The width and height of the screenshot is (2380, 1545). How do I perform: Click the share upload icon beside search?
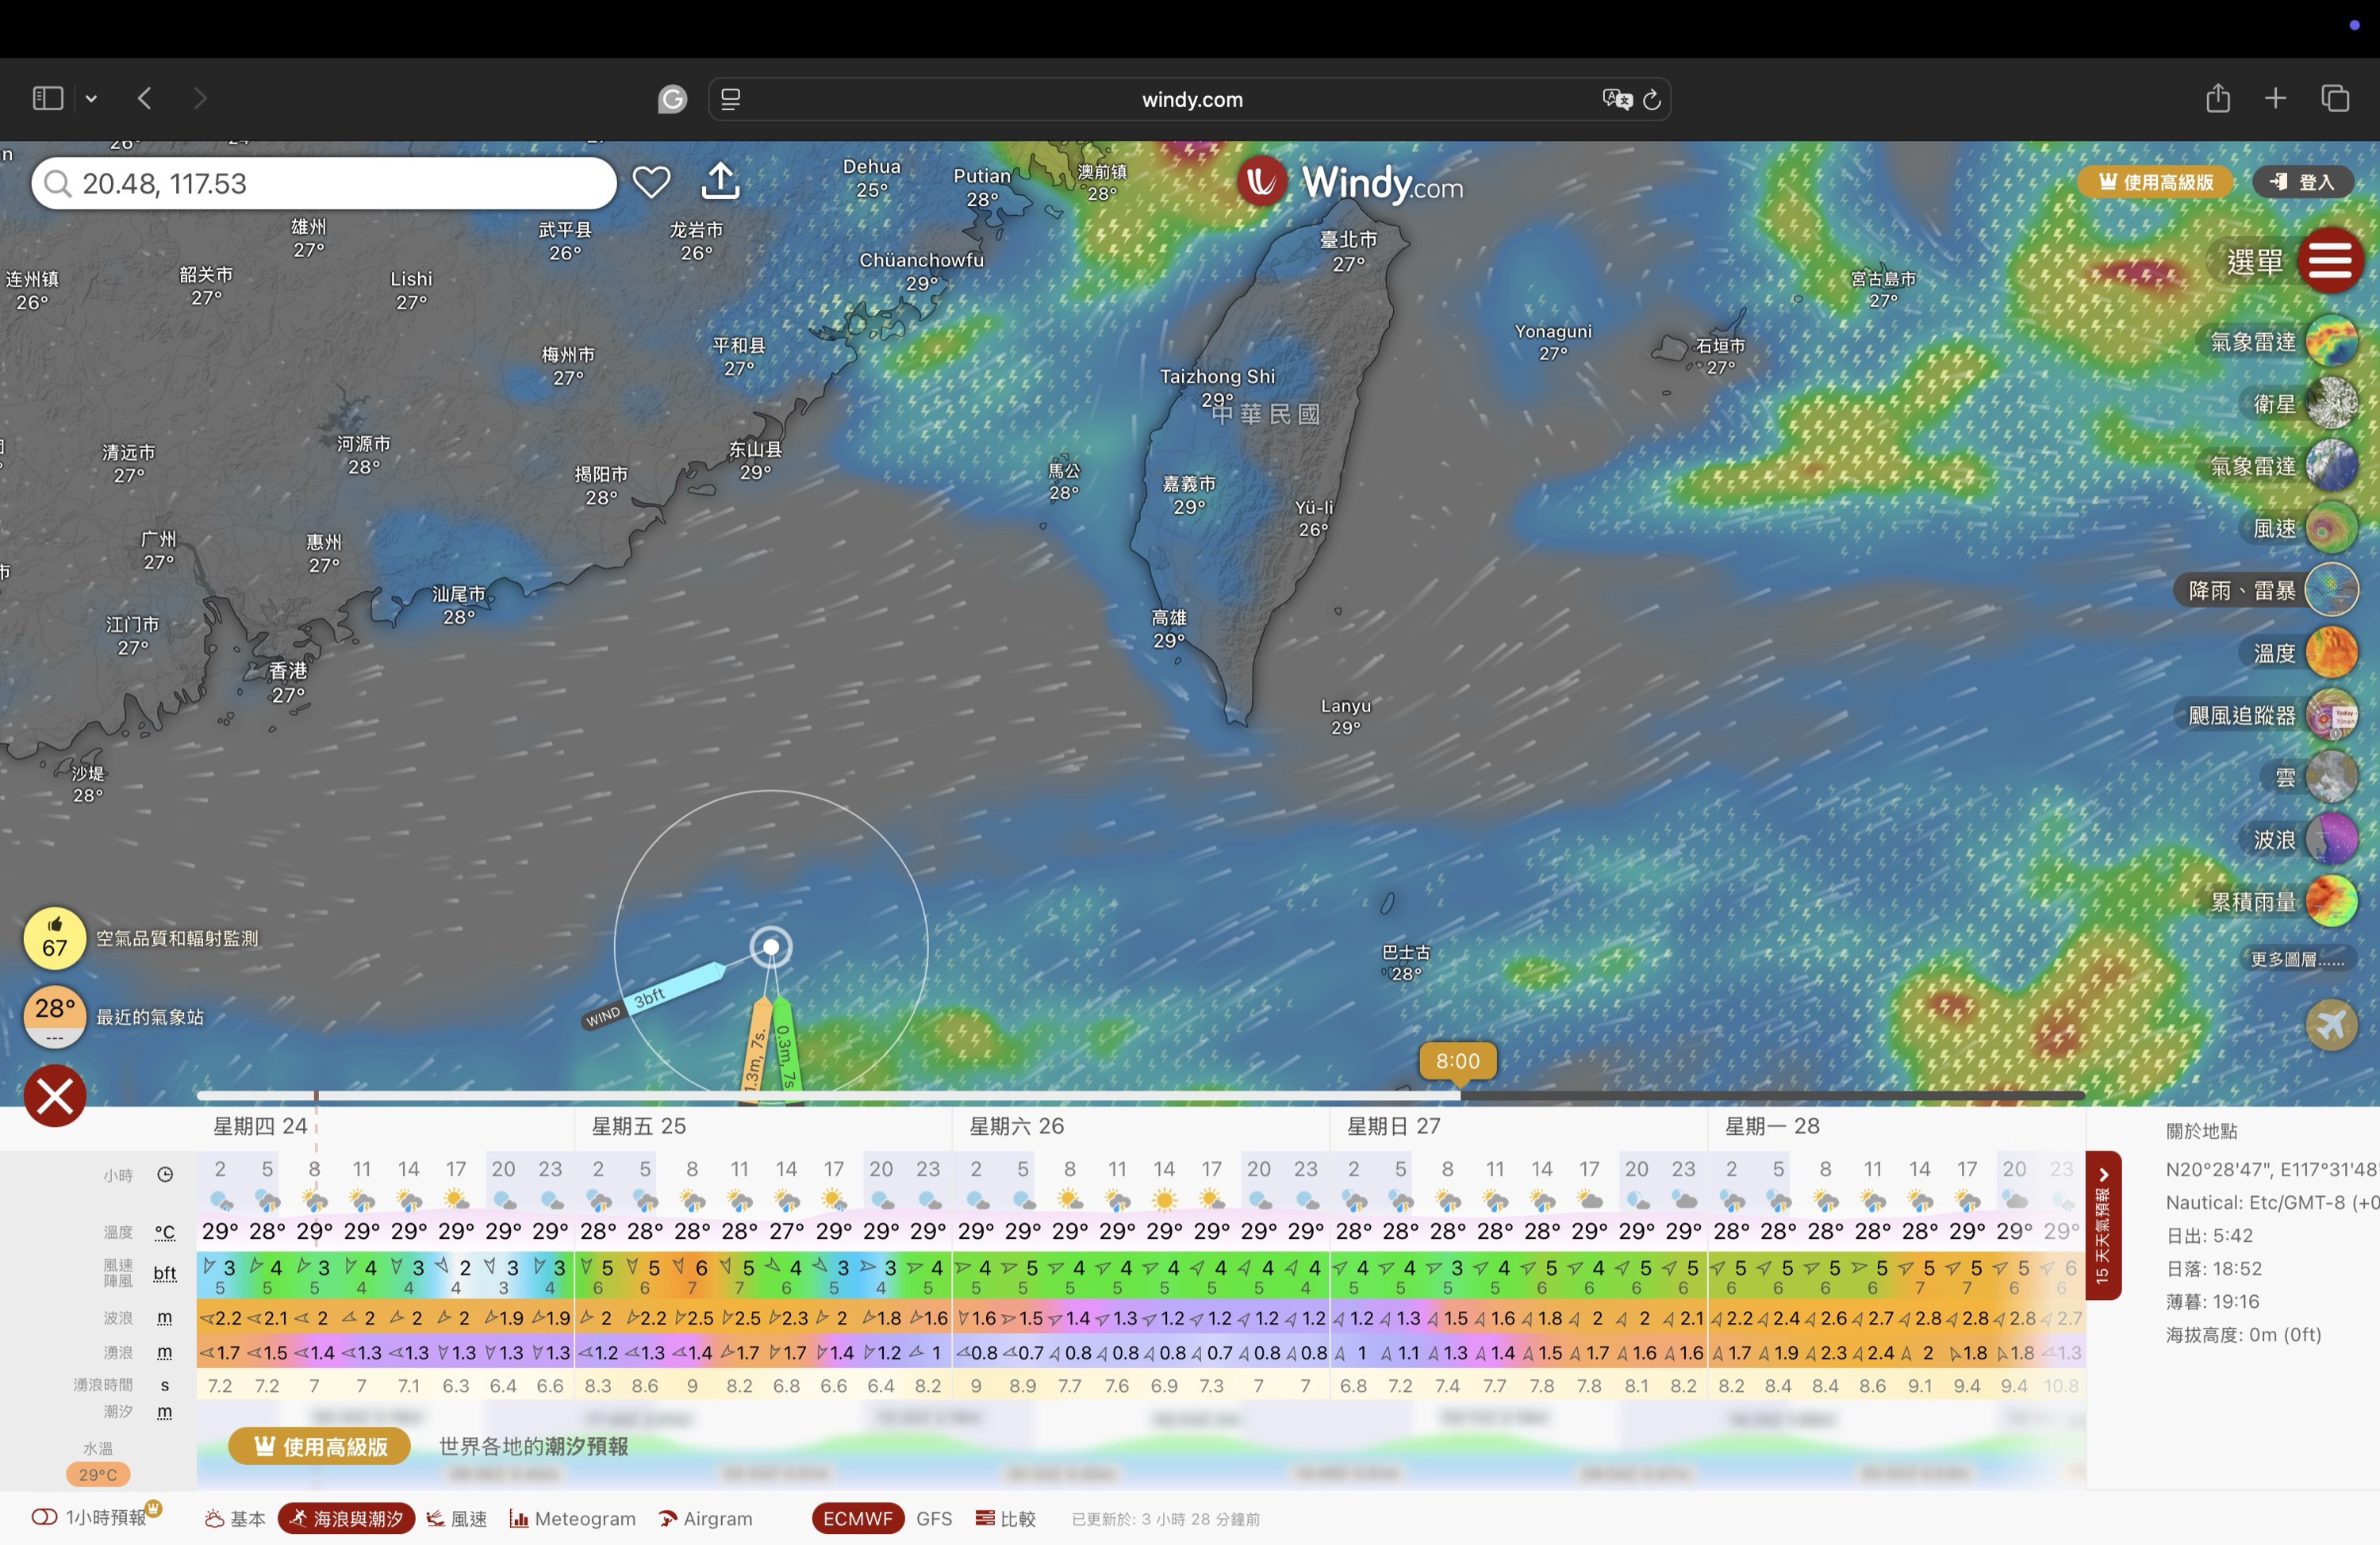(720, 181)
